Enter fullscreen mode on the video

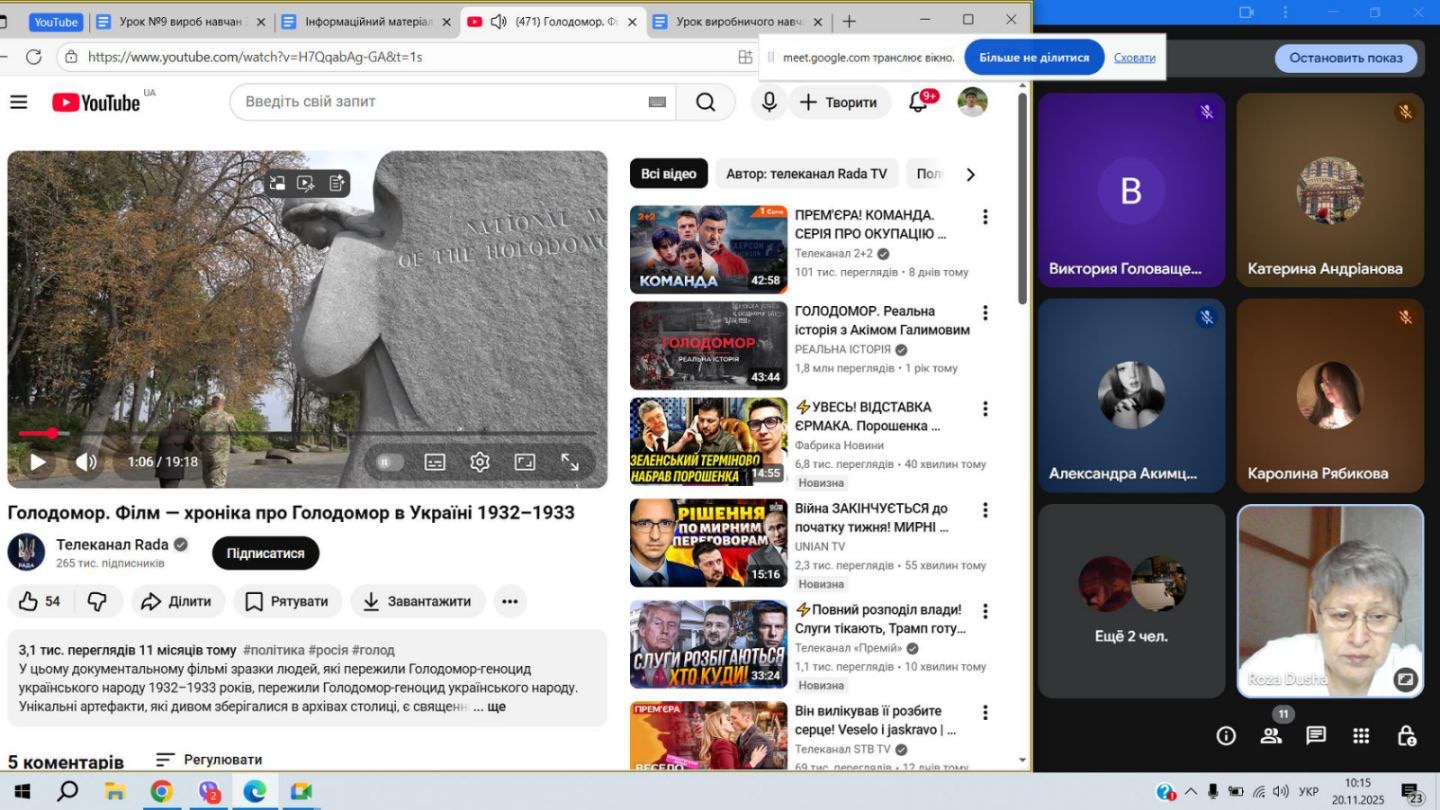click(x=570, y=462)
